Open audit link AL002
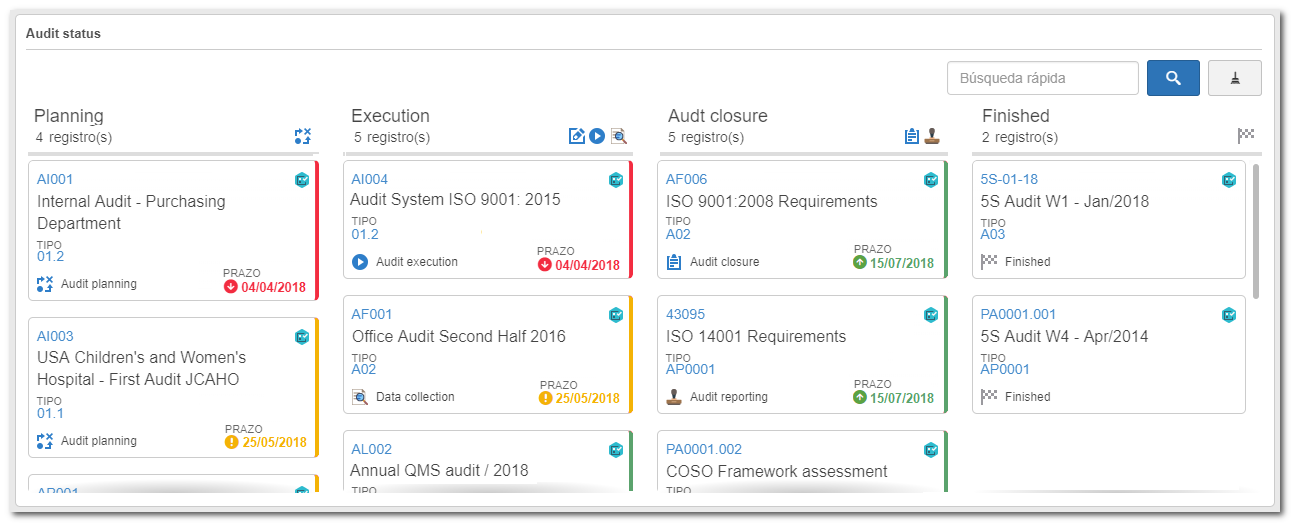This screenshot has width=1291, height=523. [x=371, y=450]
